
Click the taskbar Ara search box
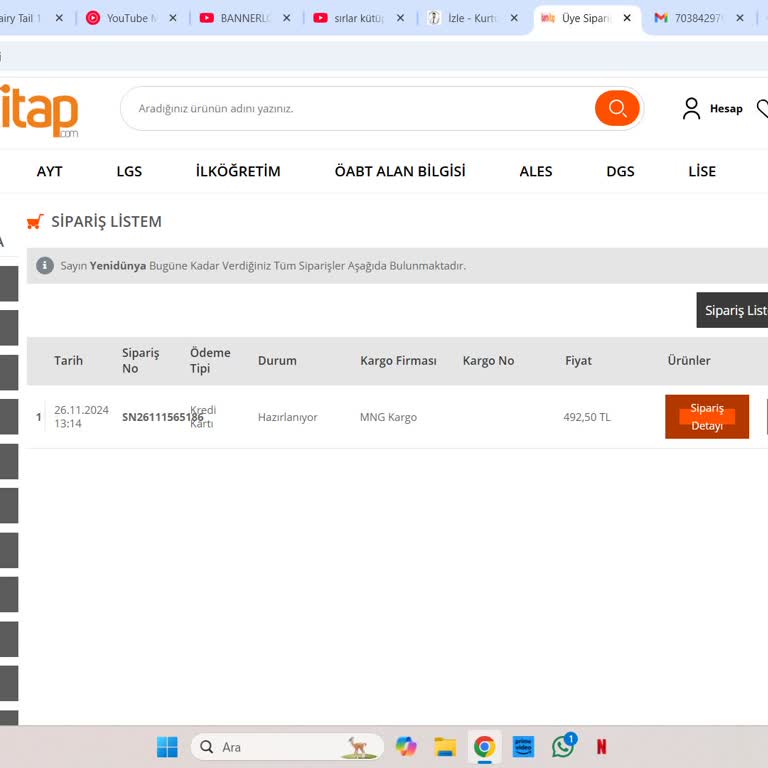pos(287,747)
